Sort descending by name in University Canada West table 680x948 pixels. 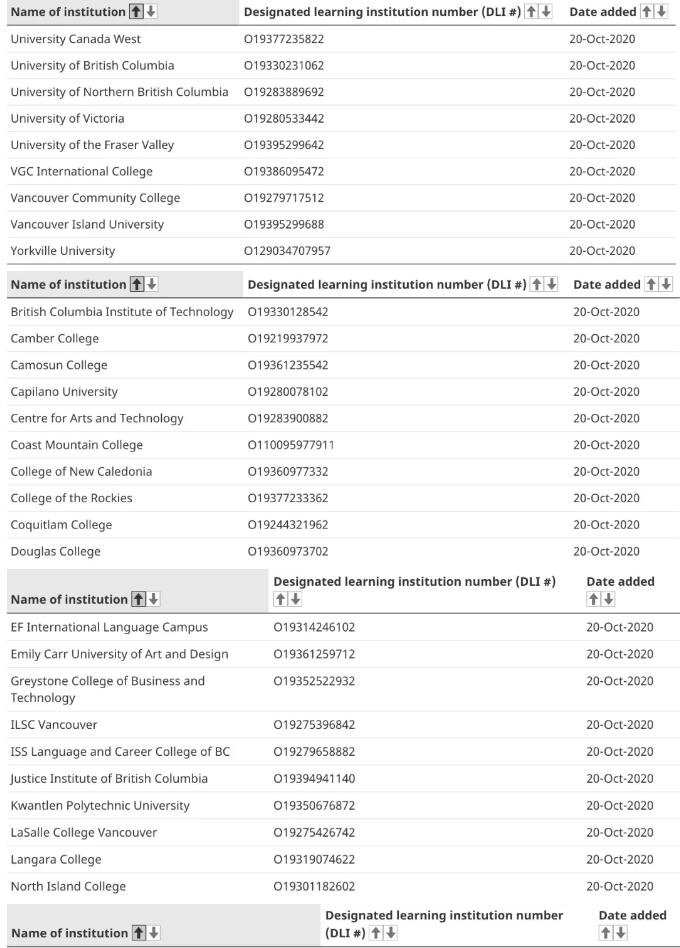[151, 12]
